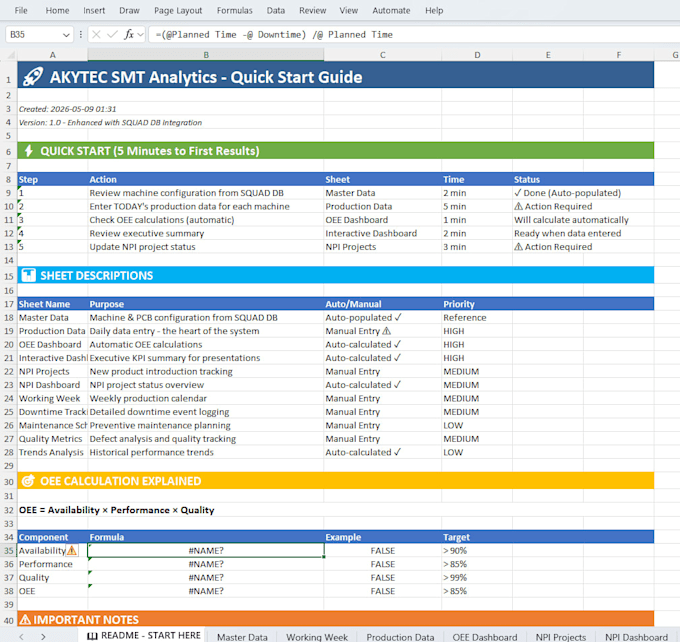Click 'Preventive maintenance planning' cell
Image resolution: width=680 pixels, height=642 pixels.
(x=206, y=425)
